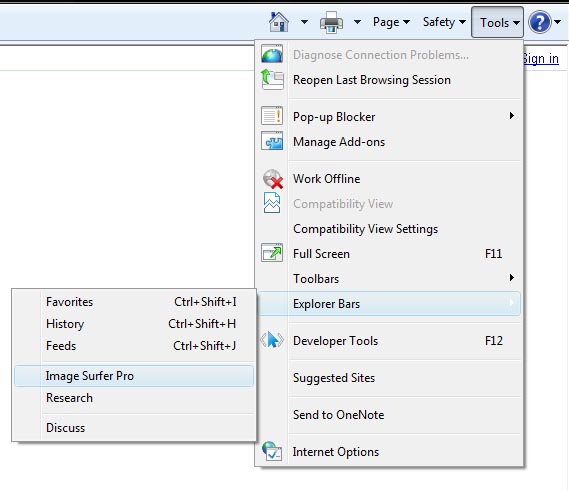Click the blue Help question mark icon
This screenshot has width=569, height=491.
[x=540, y=22]
